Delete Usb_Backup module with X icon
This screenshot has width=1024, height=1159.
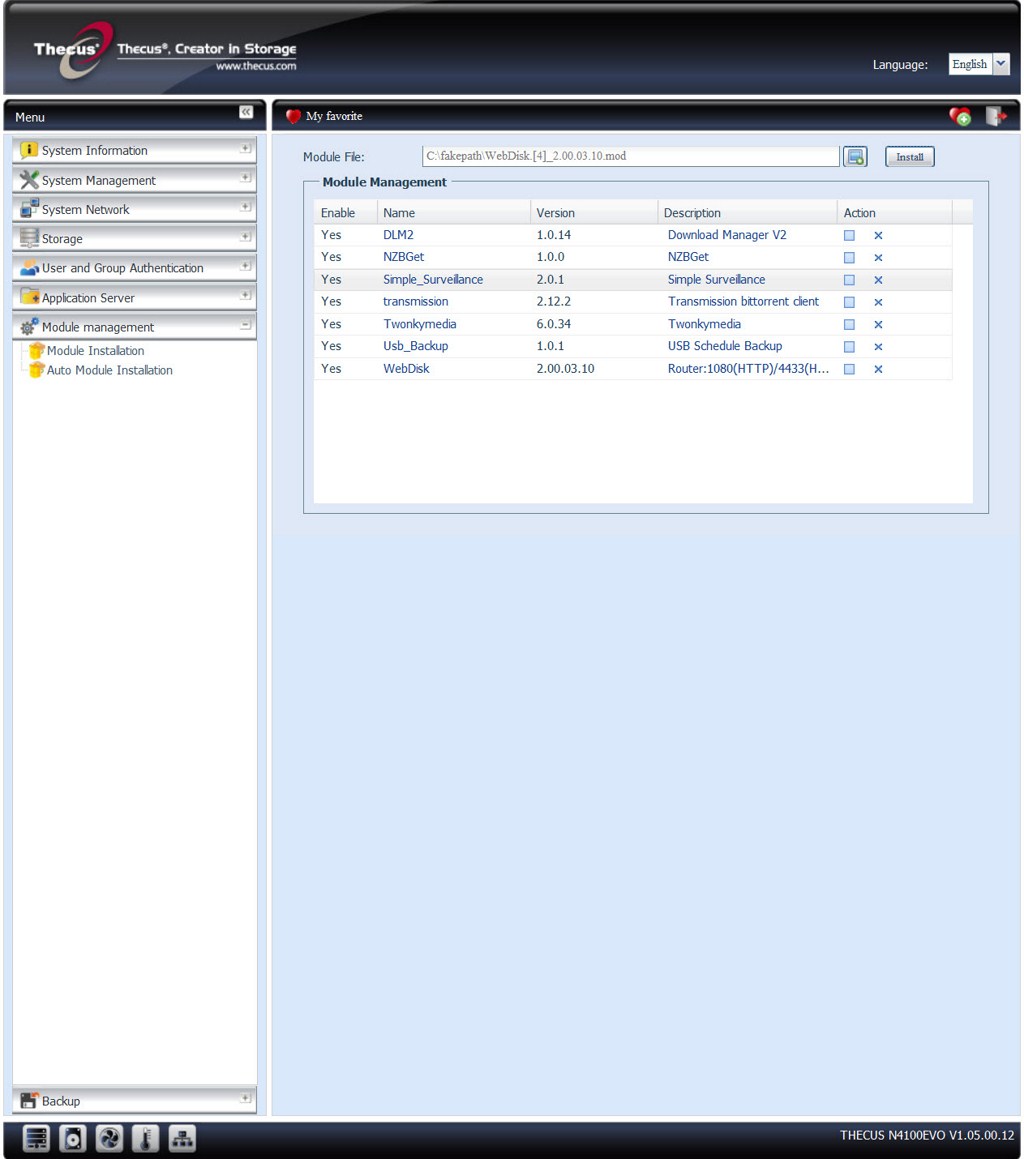tap(878, 347)
